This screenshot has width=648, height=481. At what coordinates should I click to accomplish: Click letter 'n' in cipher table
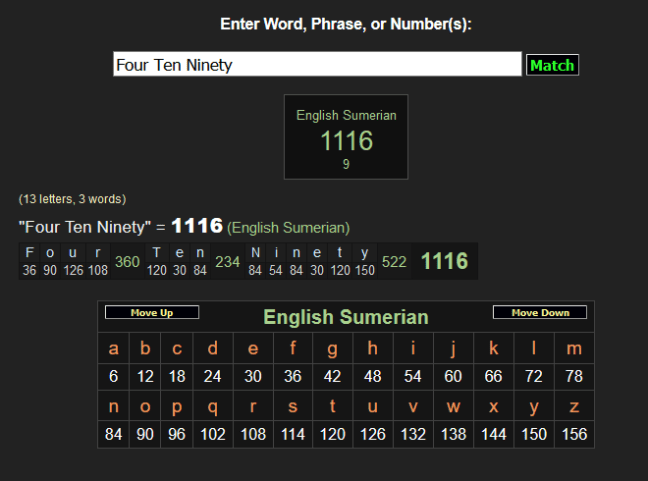coord(114,407)
